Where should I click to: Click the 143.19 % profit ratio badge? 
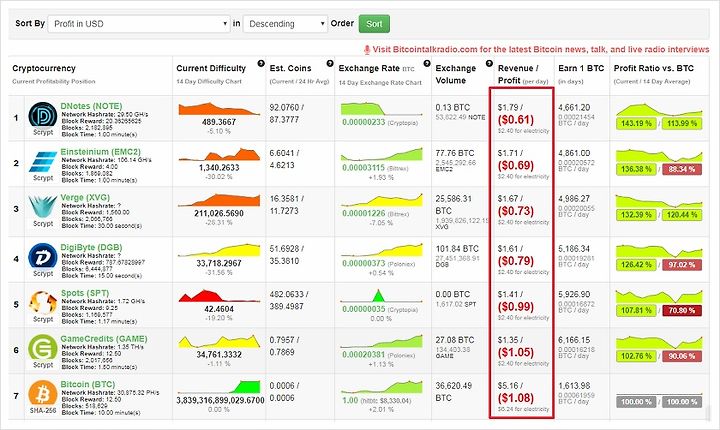(636, 123)
